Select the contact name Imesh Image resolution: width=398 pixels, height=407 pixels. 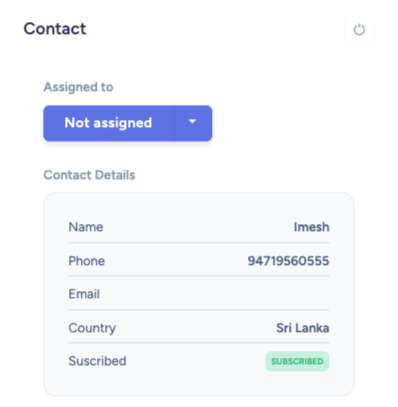click(x=311, y=227)
